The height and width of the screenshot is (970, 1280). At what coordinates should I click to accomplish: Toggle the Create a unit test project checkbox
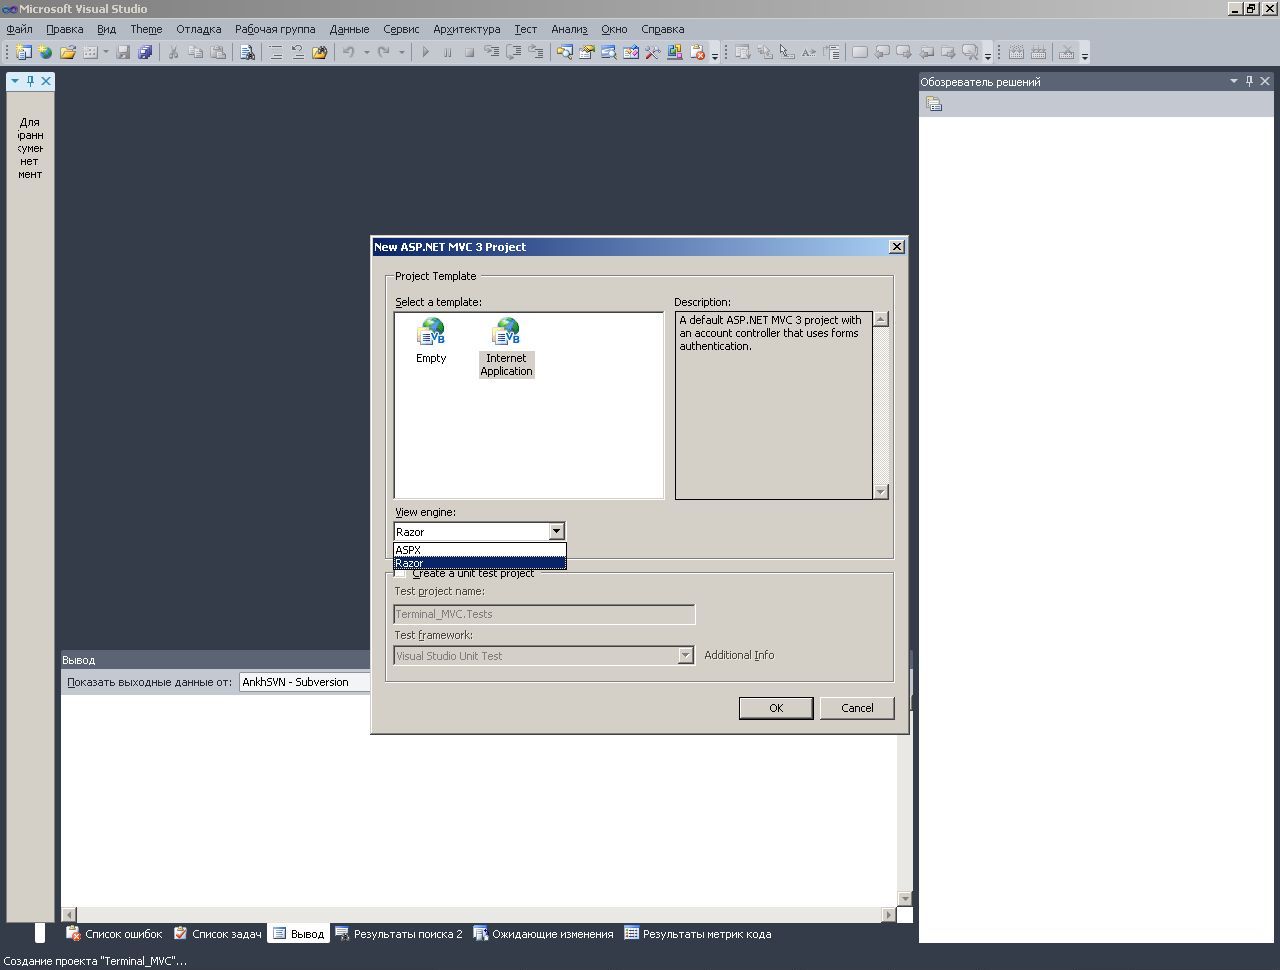tap(401, 573)
